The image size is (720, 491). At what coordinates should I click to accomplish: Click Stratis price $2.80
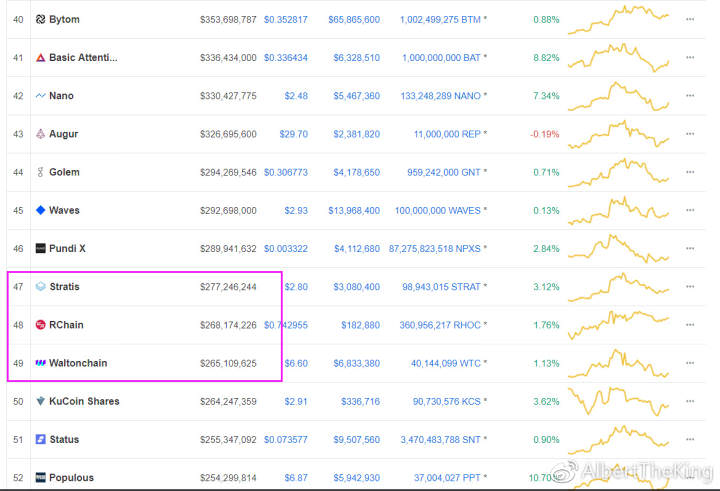pos(296,287)
